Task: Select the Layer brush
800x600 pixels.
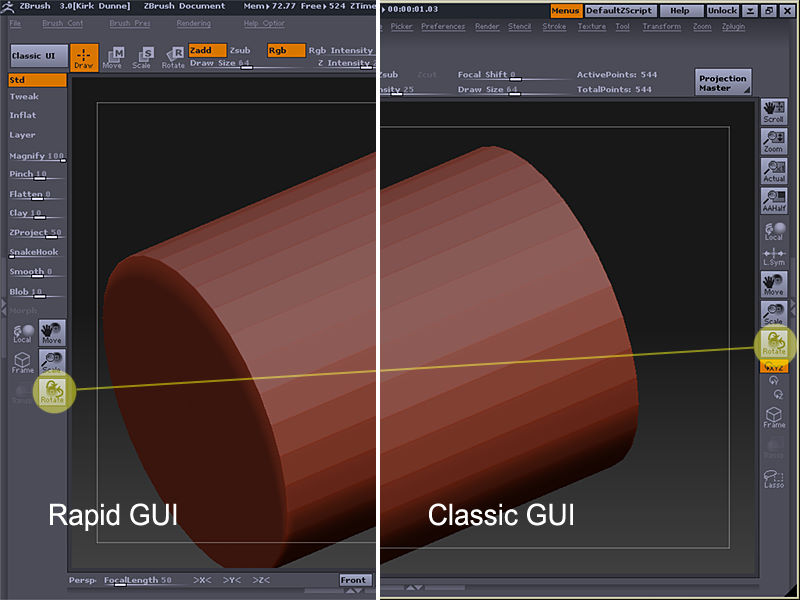Action: [22, 135]
